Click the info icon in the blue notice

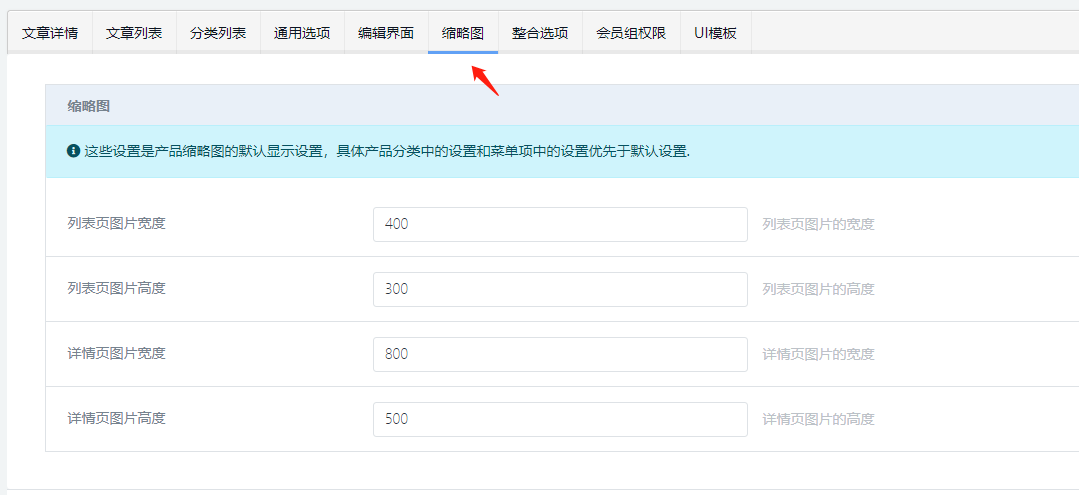point(73,151)
